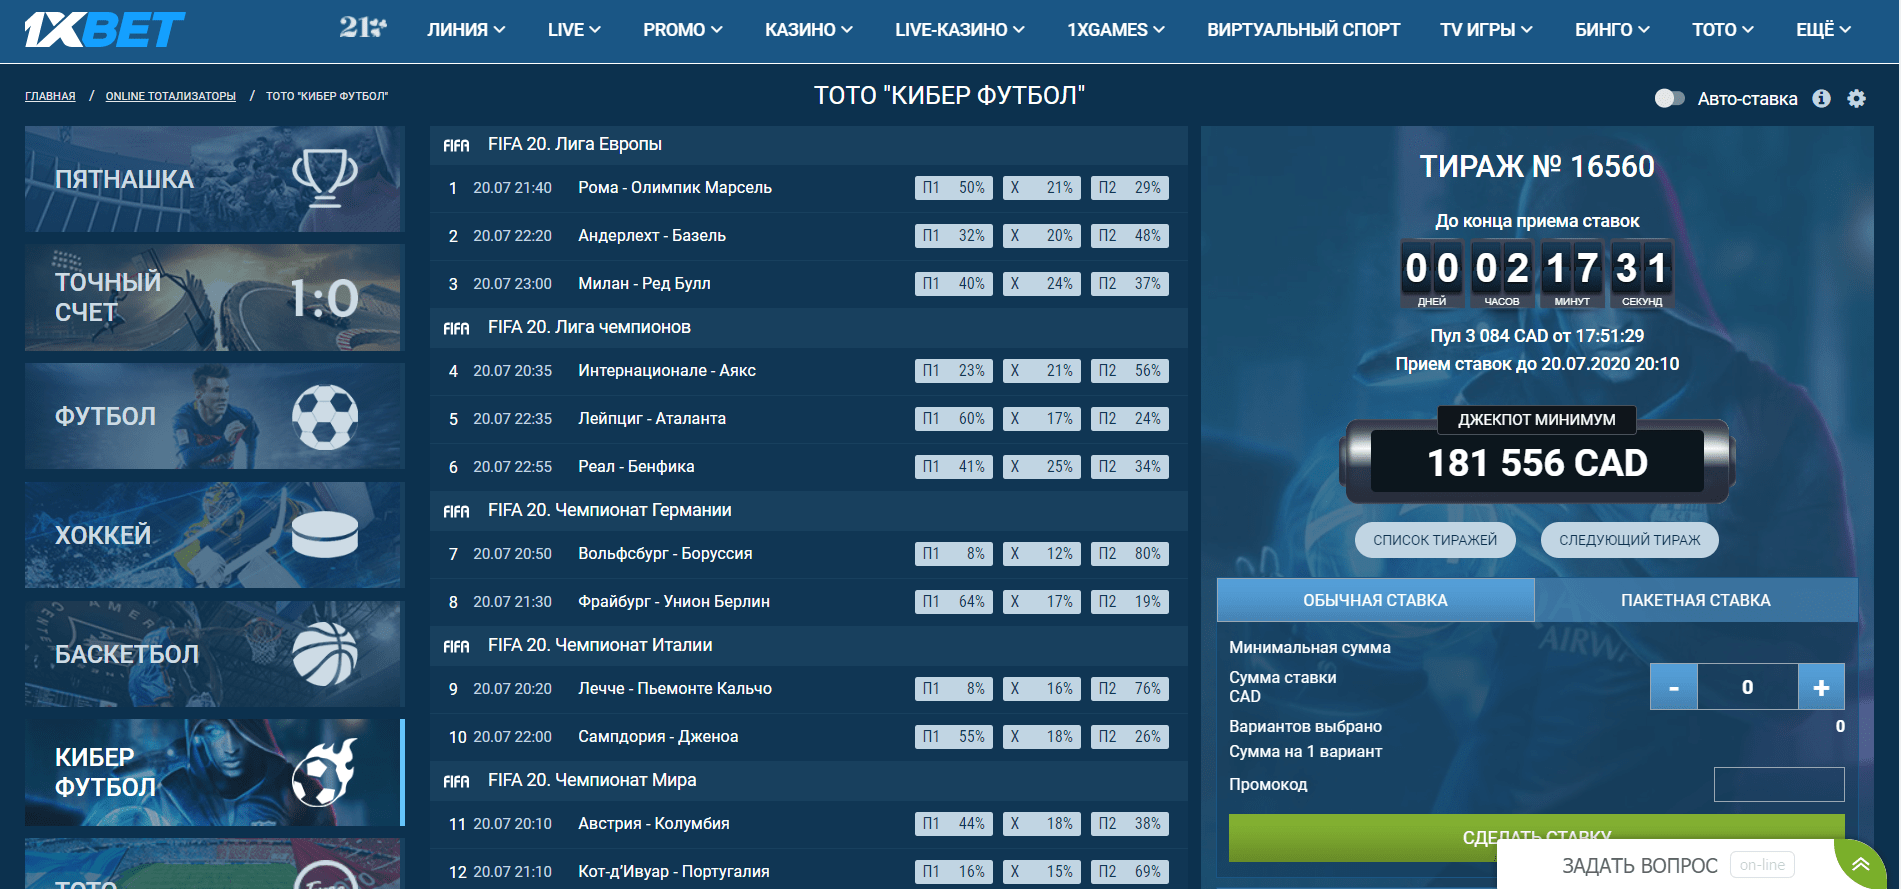
Task: Increase stake amount with plus button
Action: (1821, 687)
